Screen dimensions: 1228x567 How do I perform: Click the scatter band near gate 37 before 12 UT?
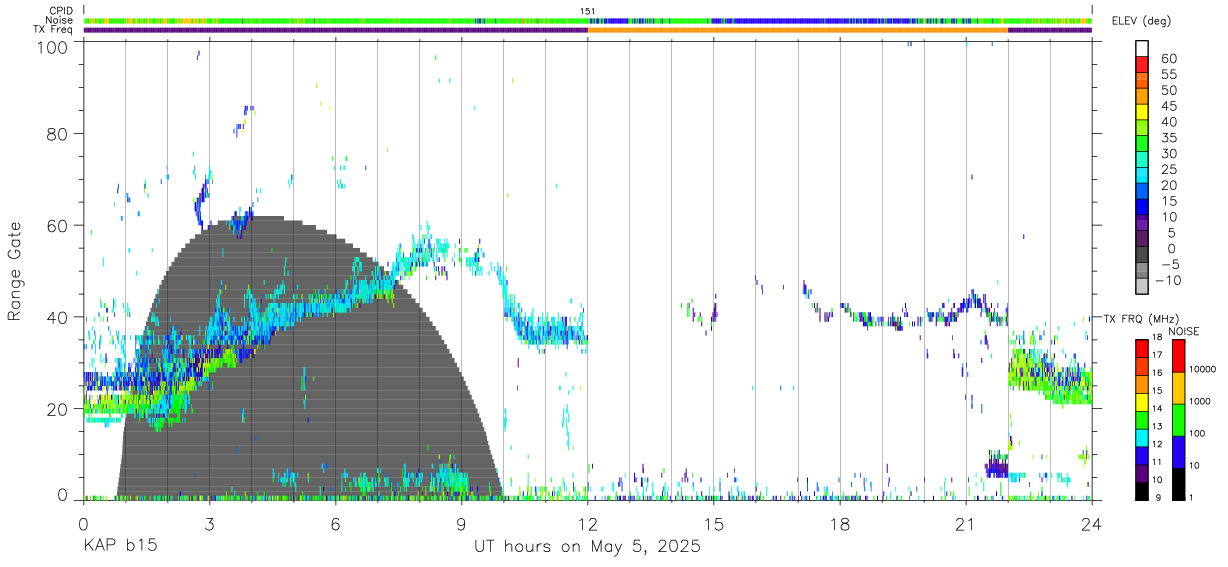[x=550, y=331]
